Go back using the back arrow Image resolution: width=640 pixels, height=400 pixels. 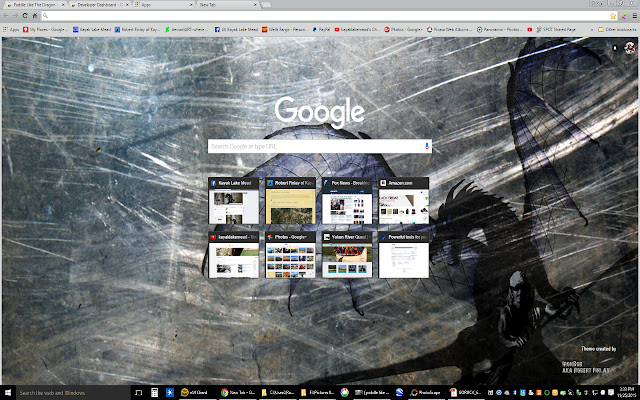(x=6, y=16)
